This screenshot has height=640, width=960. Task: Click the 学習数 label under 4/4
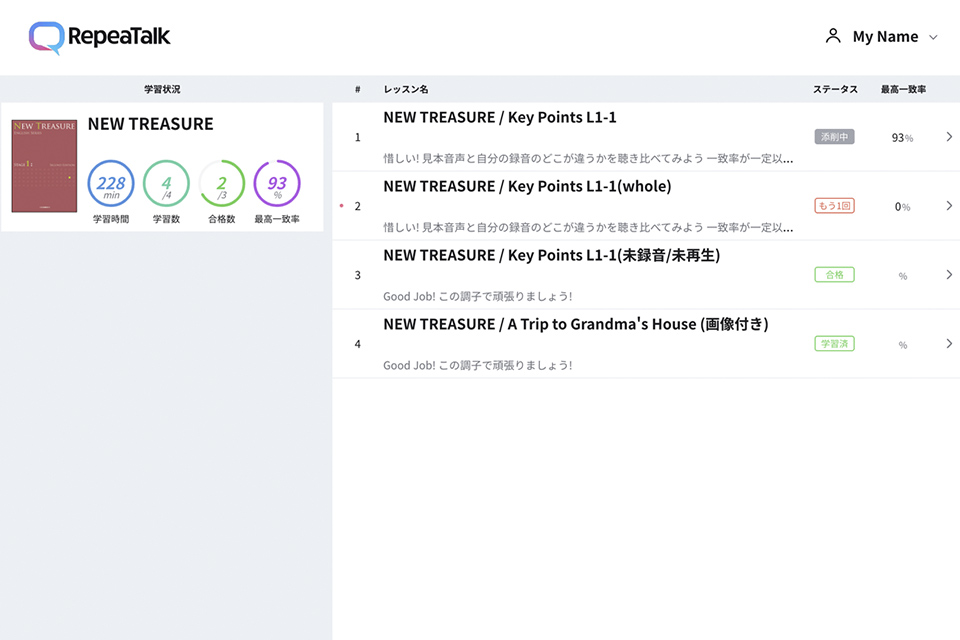point(166,219)
